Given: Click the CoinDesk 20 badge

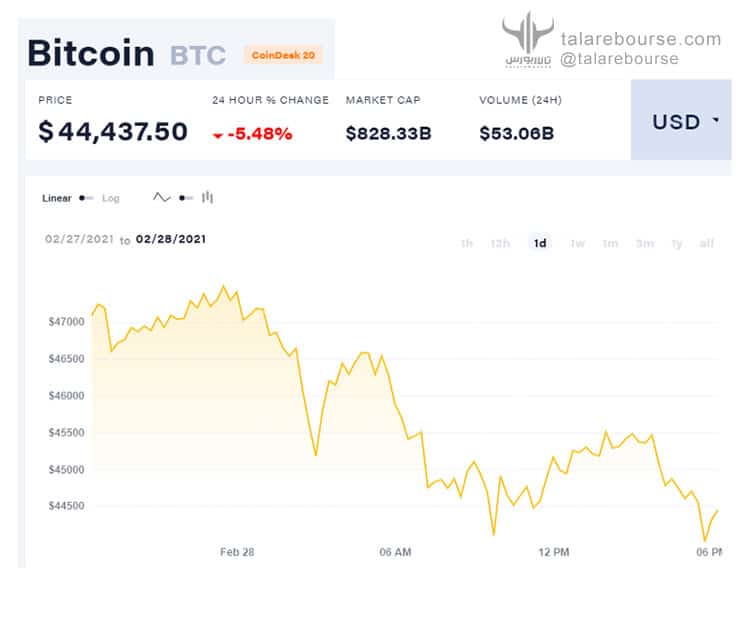Looking at the screenshot, I should click(283, 55).
